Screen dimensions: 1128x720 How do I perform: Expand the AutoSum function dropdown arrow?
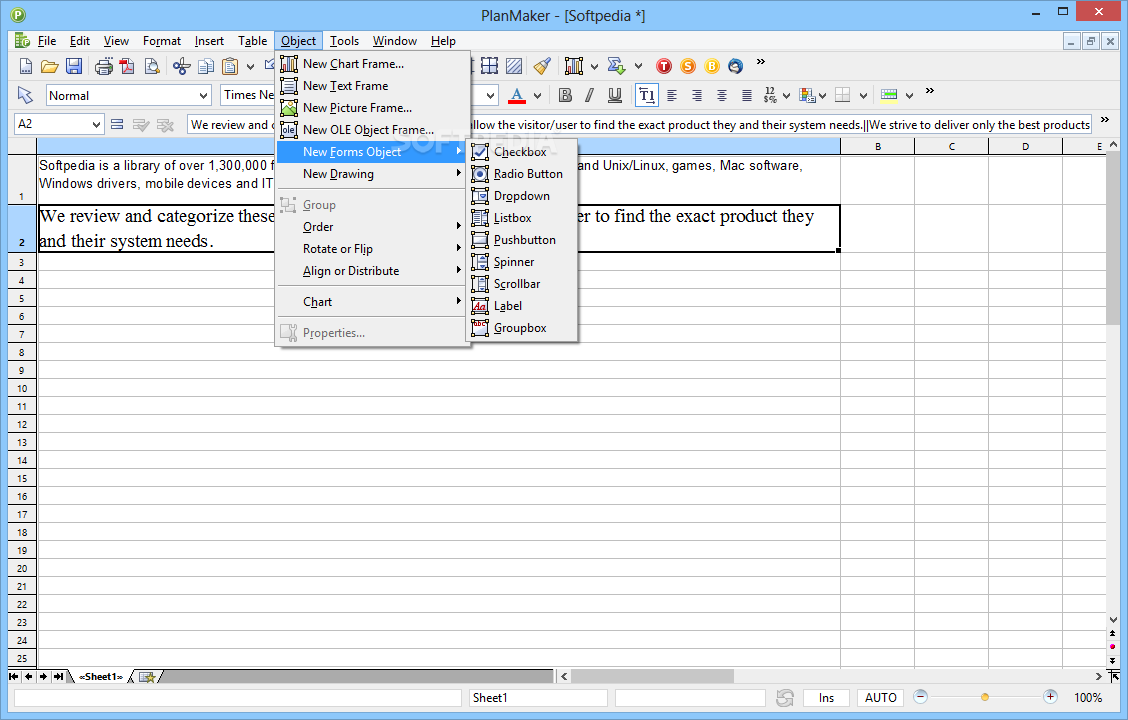[x=638, y=67]
